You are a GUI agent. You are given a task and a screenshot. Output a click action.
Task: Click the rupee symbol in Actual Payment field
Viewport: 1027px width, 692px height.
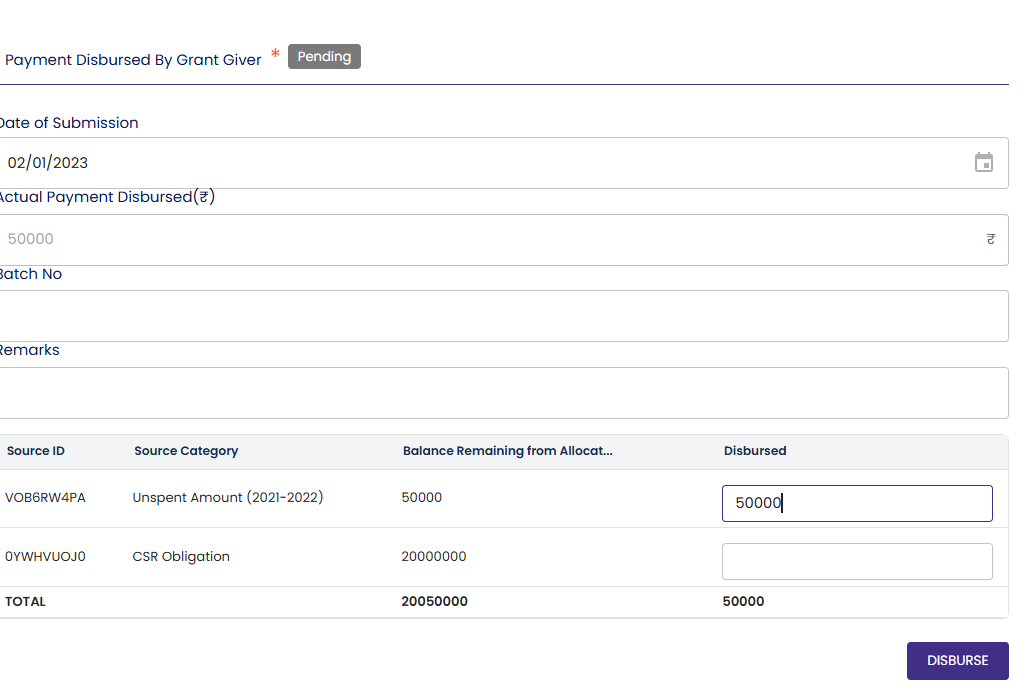[990, 240]
